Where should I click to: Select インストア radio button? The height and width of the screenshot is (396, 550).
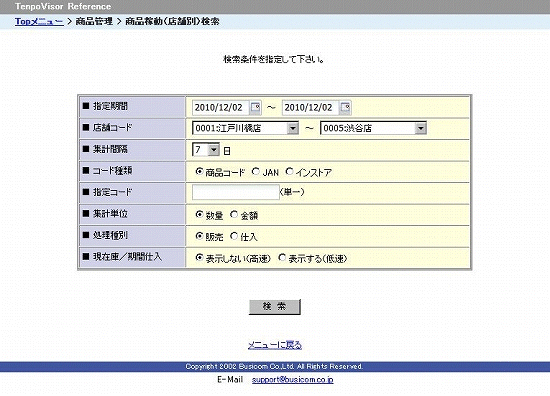coord(289,172)
